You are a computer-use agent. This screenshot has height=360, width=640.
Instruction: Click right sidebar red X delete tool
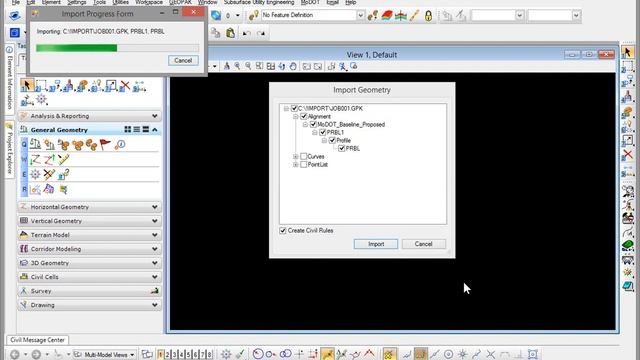click(628, 155)
